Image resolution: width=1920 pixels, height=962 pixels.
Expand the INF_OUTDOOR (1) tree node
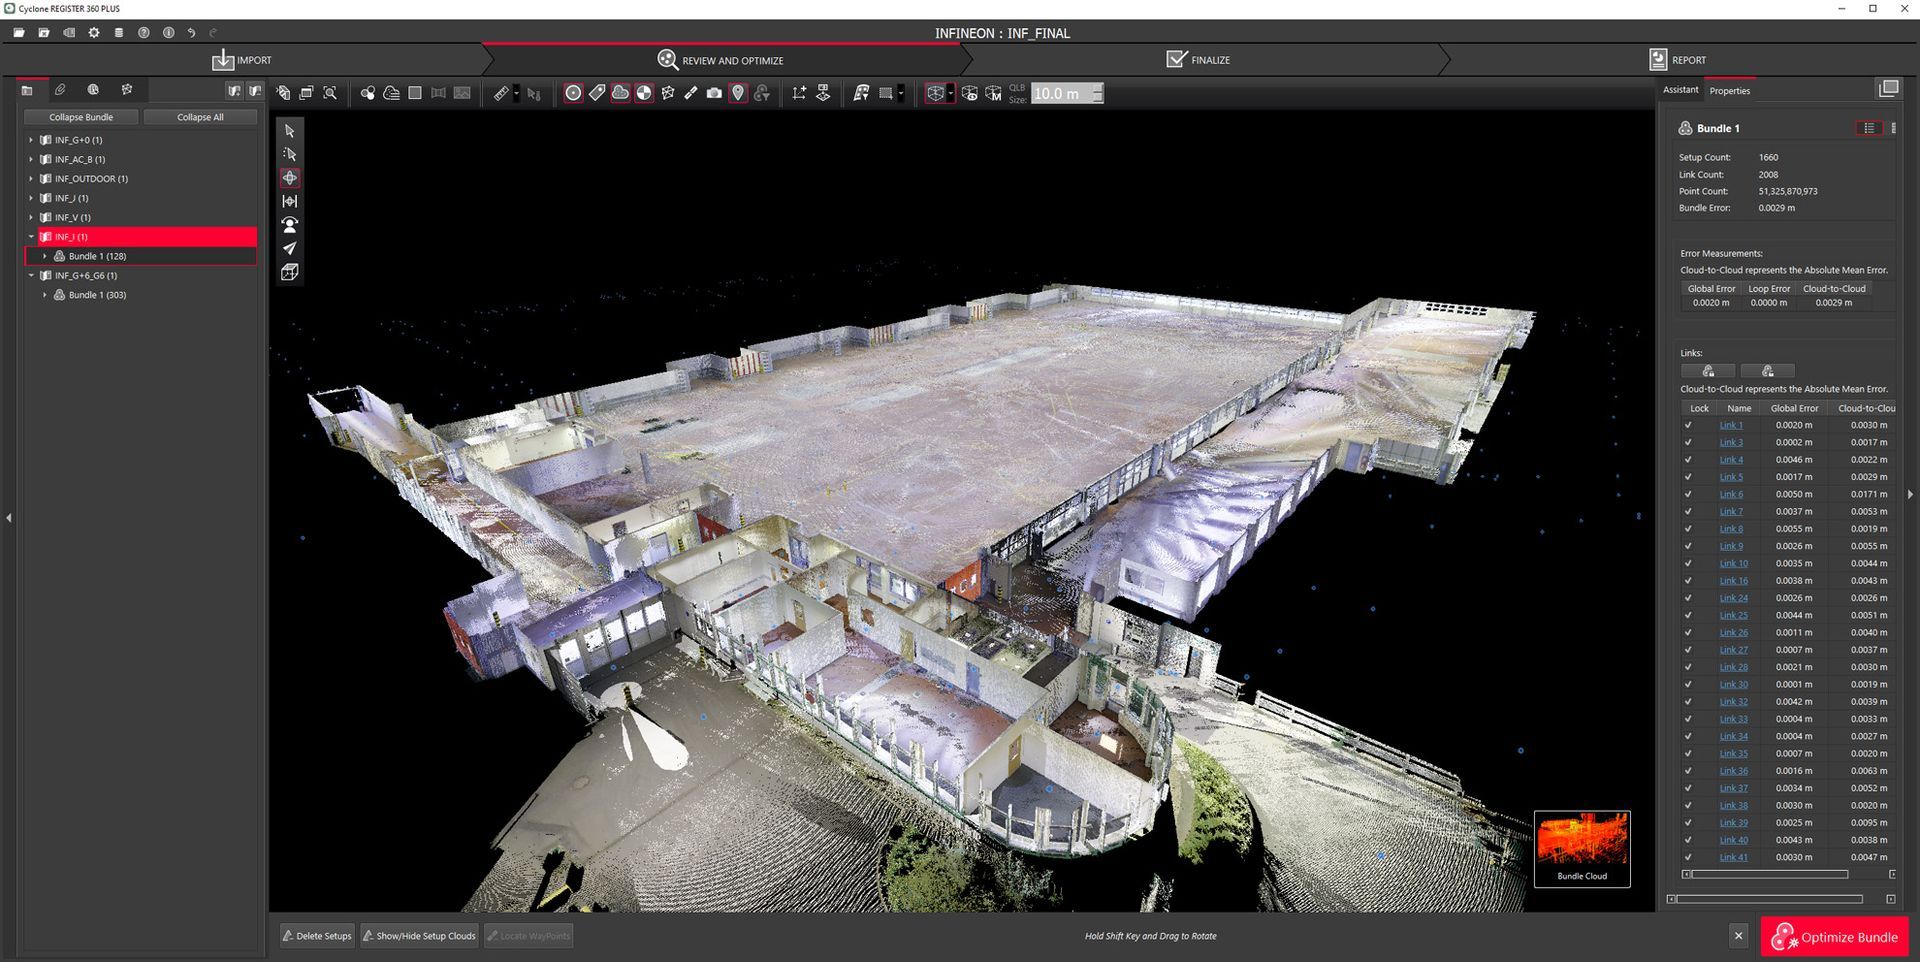(31, 179)
